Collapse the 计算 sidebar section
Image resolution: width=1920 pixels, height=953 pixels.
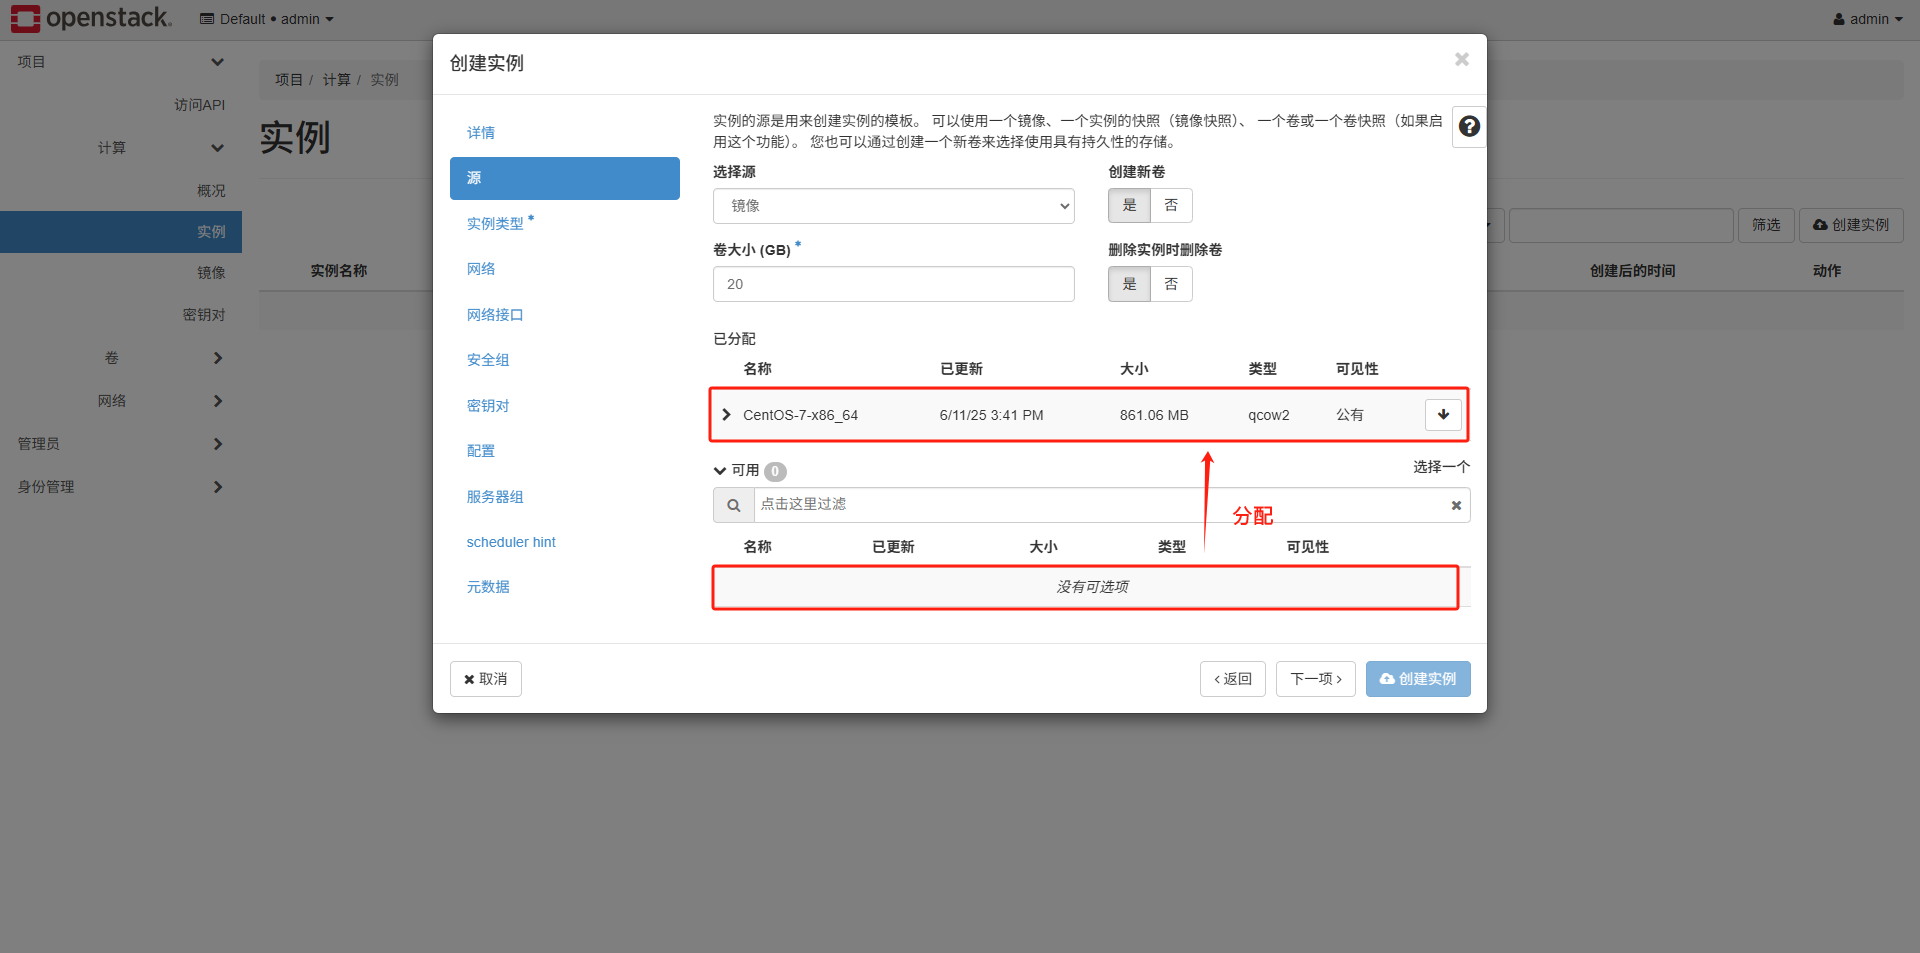click(121, 148)
